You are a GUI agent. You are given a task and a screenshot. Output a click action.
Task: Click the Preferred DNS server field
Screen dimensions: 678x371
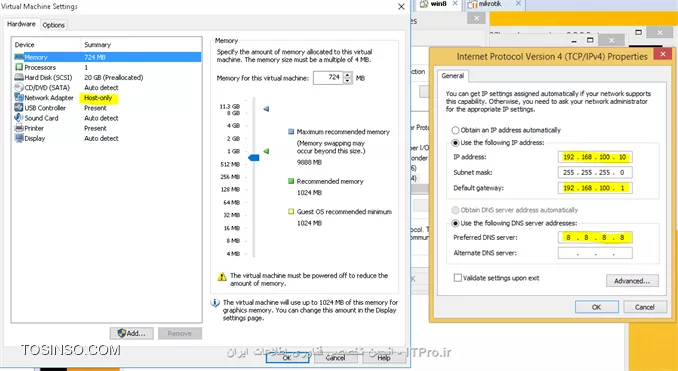595,237
